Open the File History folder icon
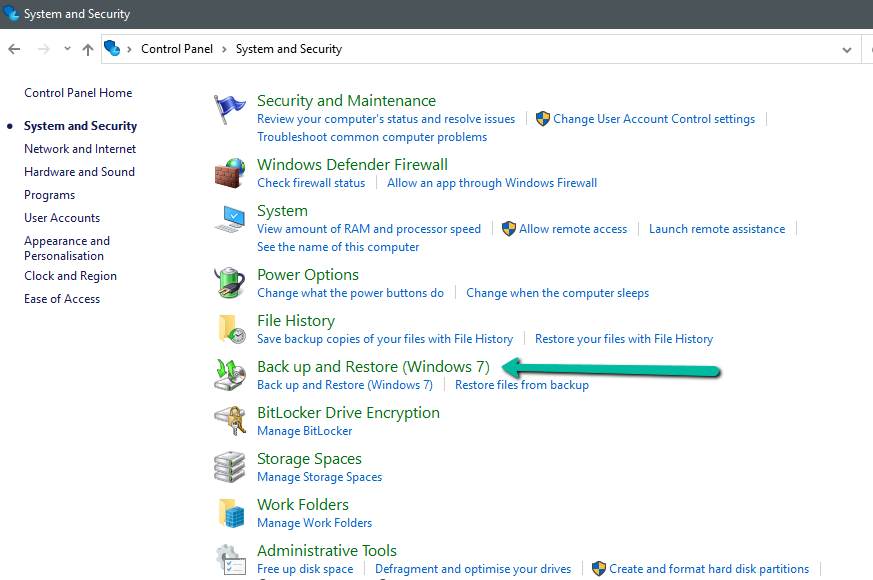The width and height of the screenshot is (873, 580). 230,329
